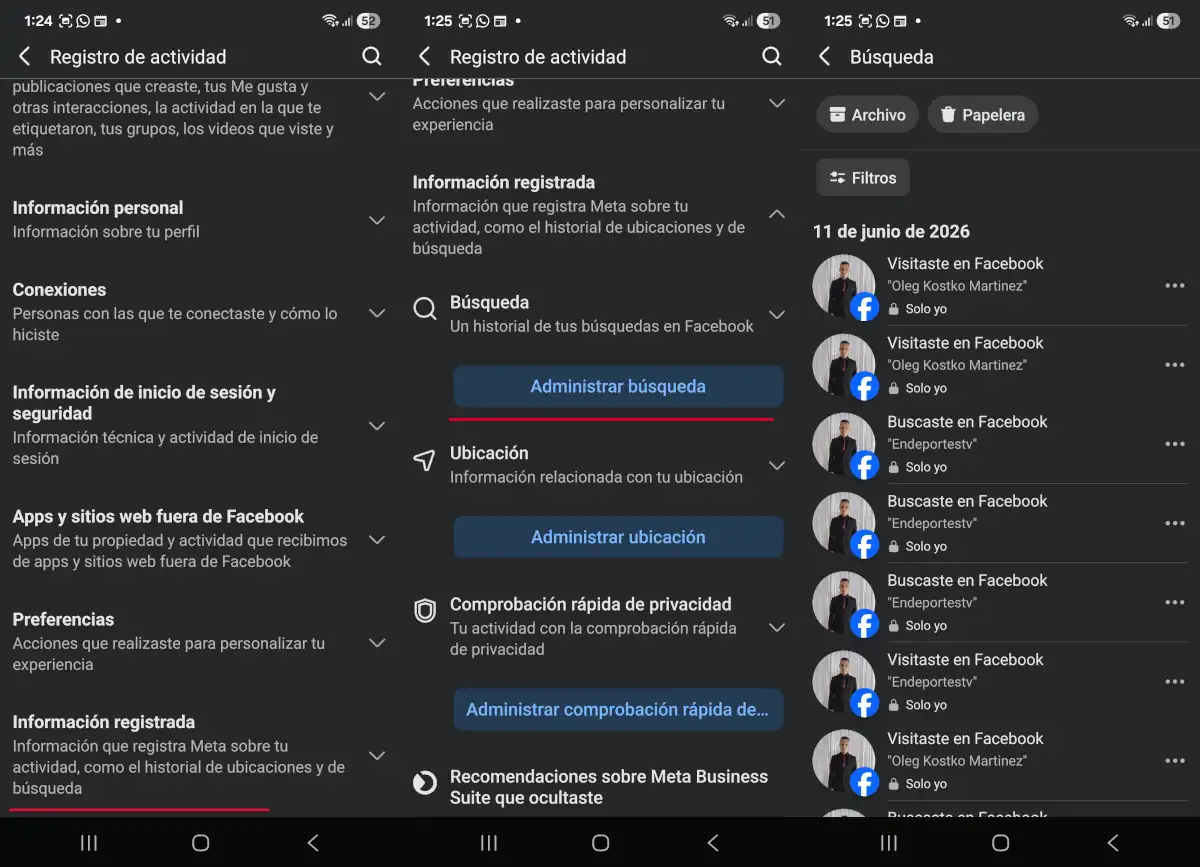Expand Apps y sitios web fuera de Facebook
This screenshot has height=867, width=1200.
tap(377, 540)
